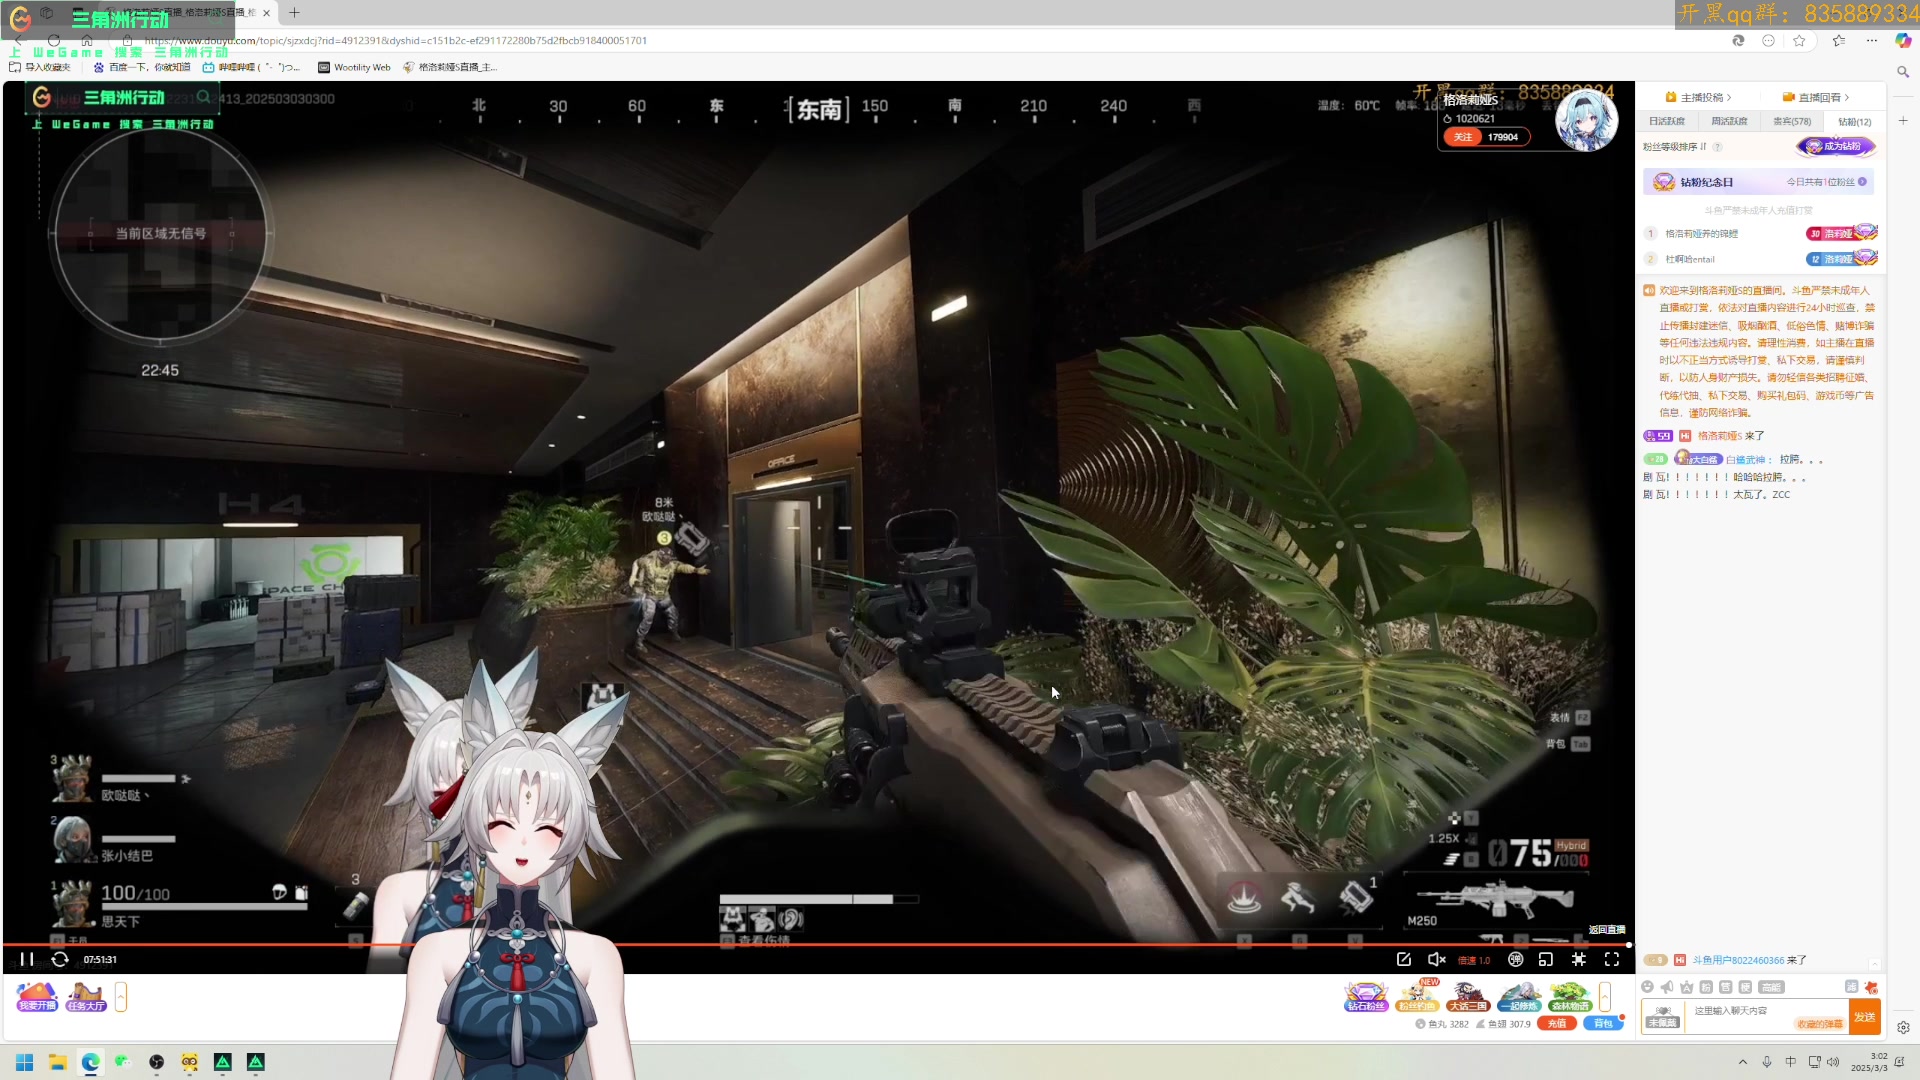The height and width of the screenshot is (1080, 1920).
Task: Open the 钻石粉丝 activity icon
Action: [x=1366, y=997]
